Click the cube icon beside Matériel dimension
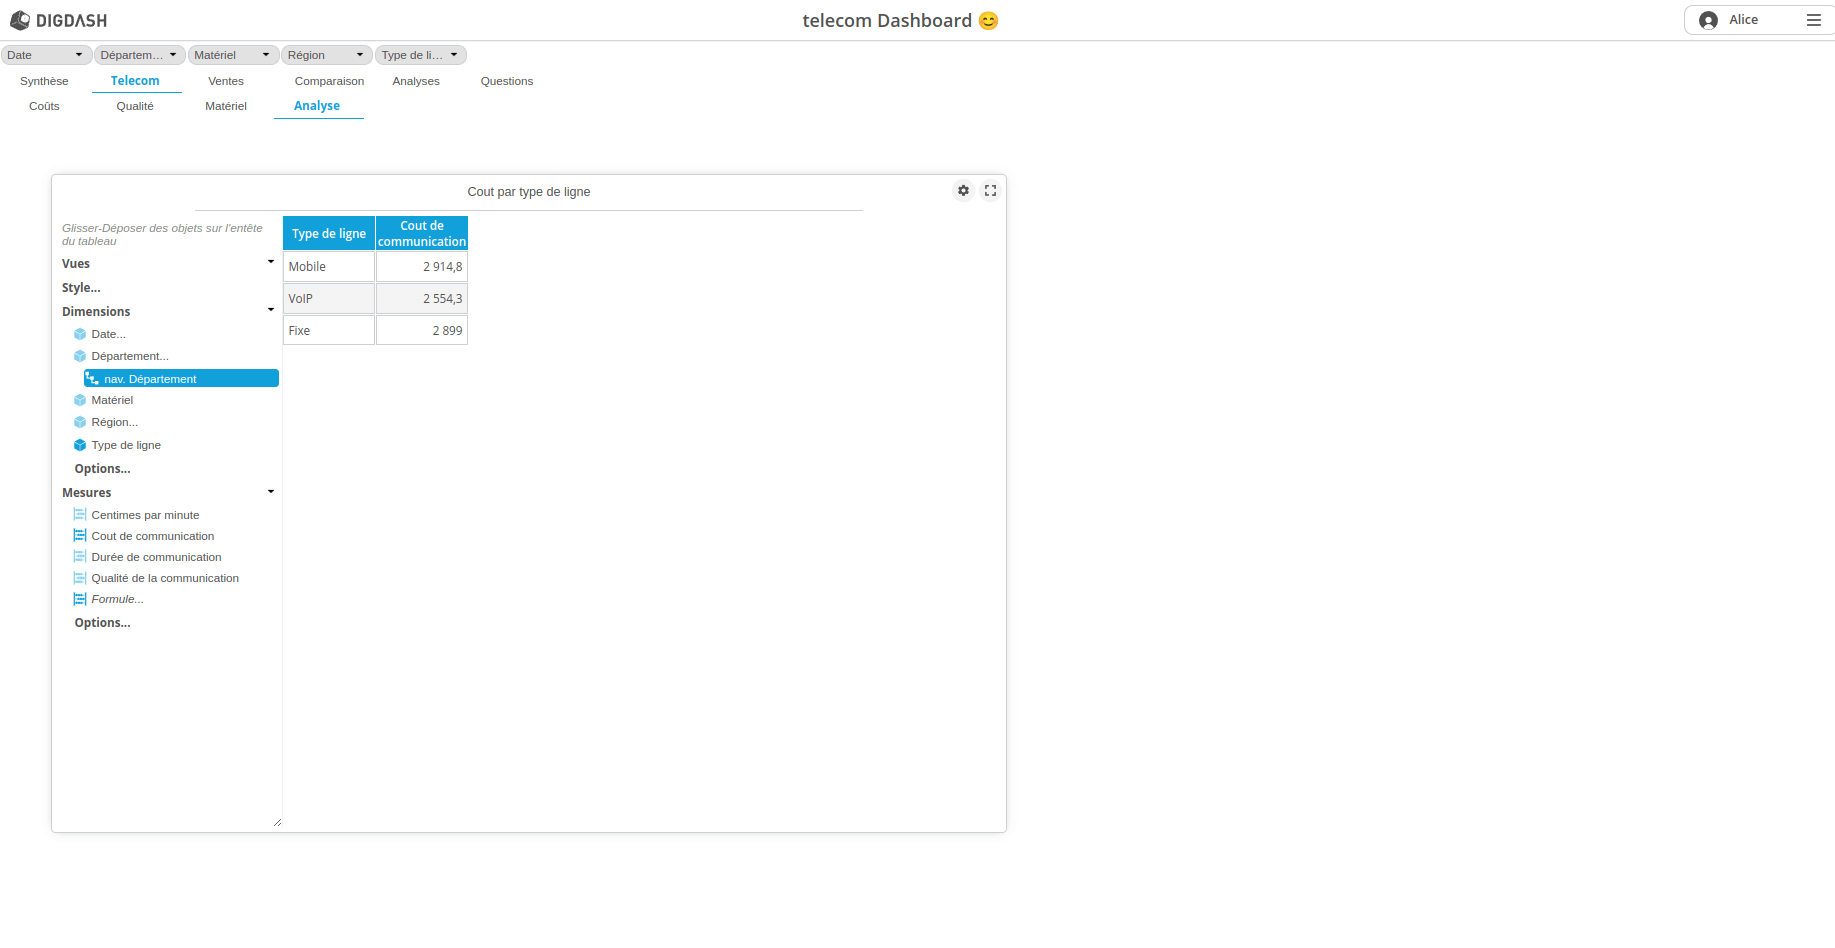 [80, 400]
